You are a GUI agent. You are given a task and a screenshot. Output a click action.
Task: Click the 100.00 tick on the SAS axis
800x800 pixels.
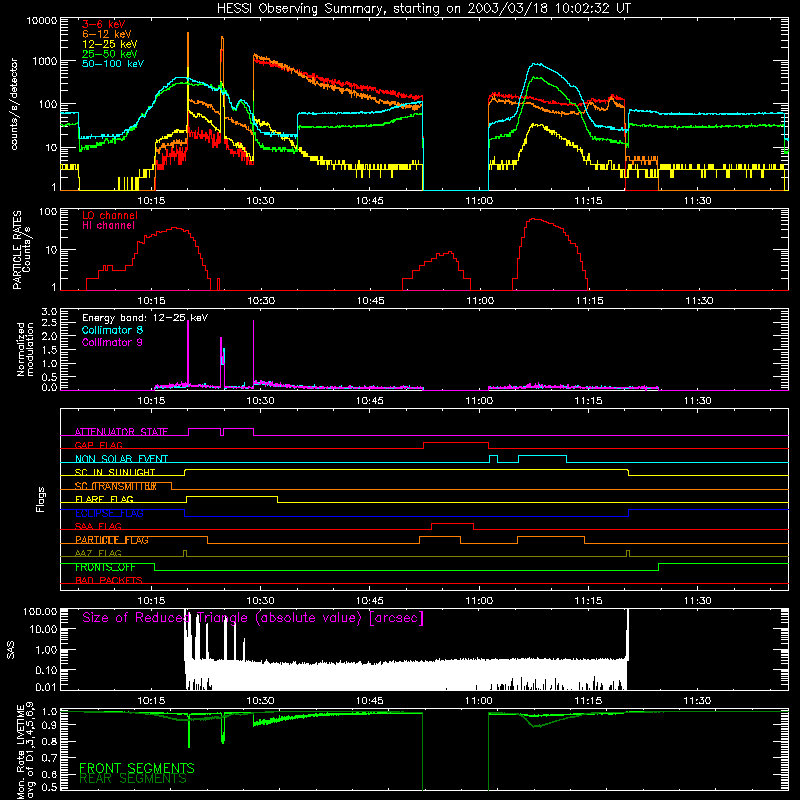pos(40,611)
